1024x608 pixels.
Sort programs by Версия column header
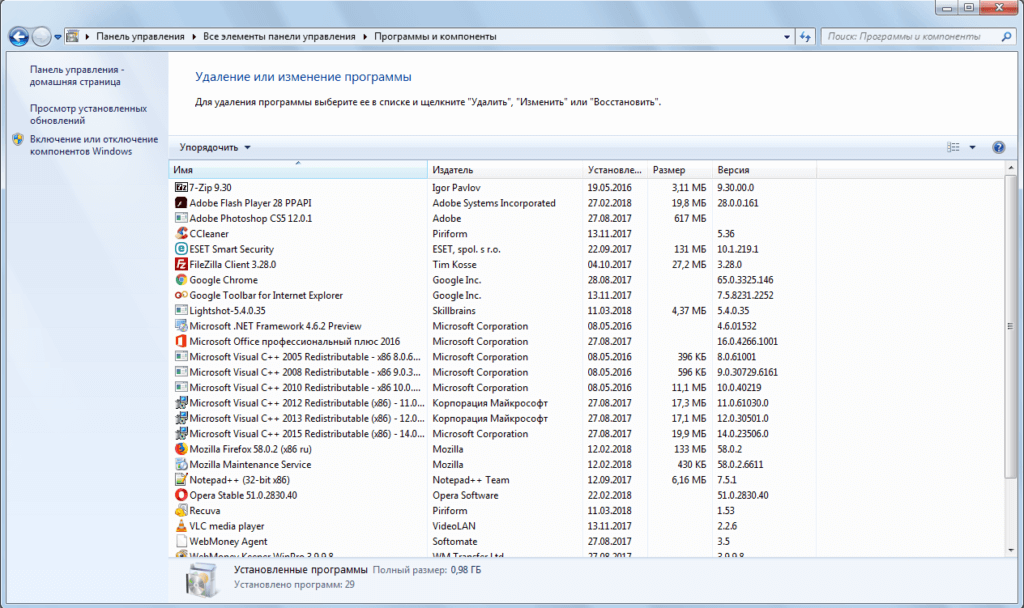pos(764,170)
